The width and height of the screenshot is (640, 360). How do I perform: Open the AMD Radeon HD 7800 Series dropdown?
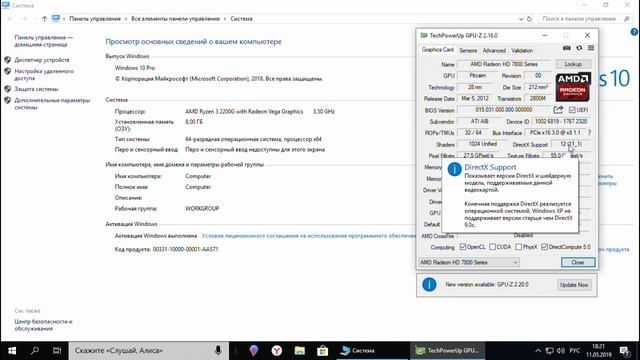[469, 262]
